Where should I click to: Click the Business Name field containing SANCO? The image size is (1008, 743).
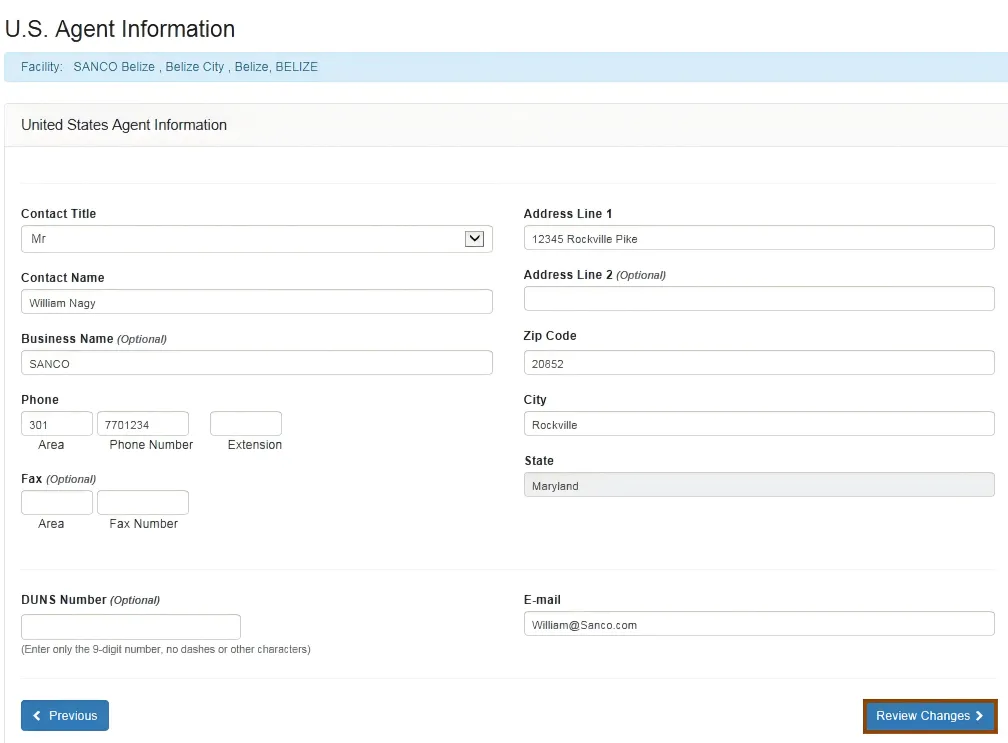256,363
